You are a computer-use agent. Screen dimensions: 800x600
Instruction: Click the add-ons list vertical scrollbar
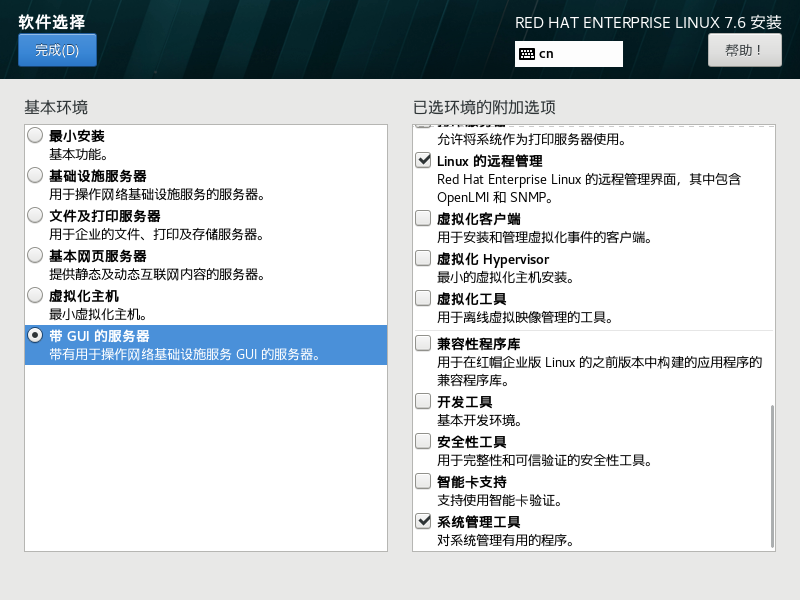(x=772, y=476)
